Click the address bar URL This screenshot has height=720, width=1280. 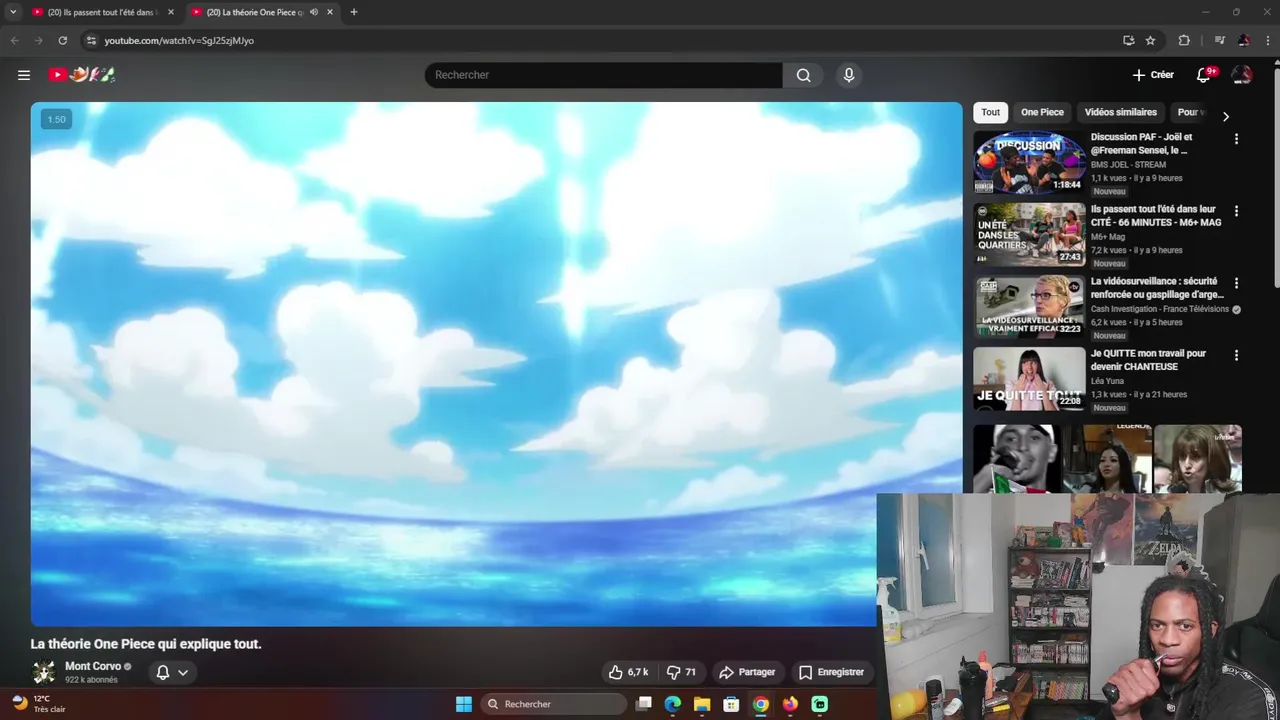pyautogui.click(x=179, y=41)
